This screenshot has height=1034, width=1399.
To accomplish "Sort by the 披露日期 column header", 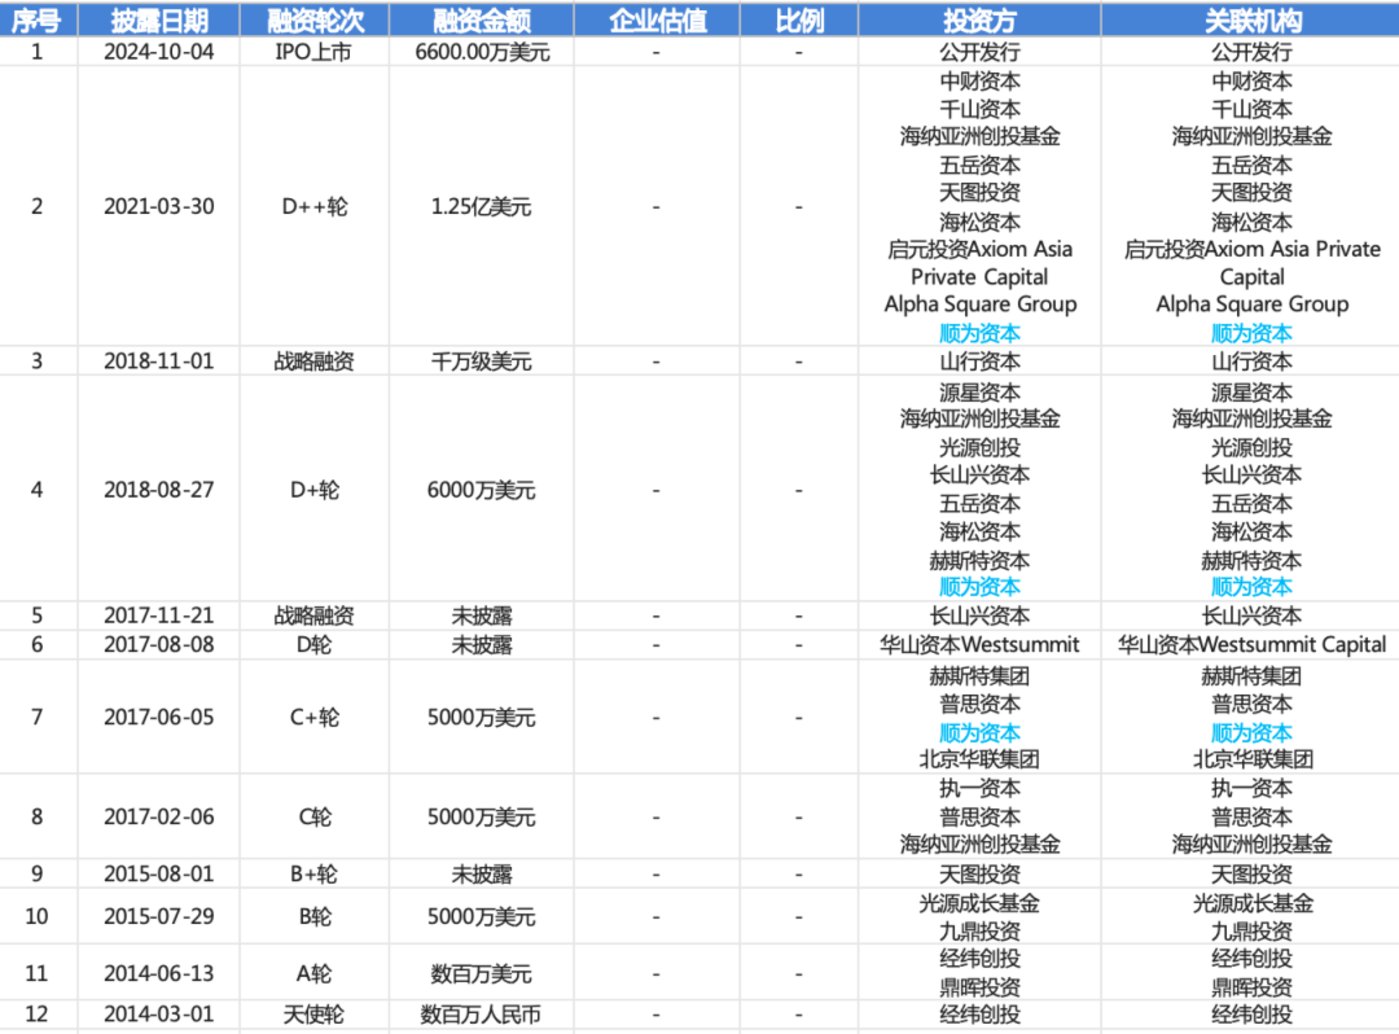I will [x=159, y=20].
